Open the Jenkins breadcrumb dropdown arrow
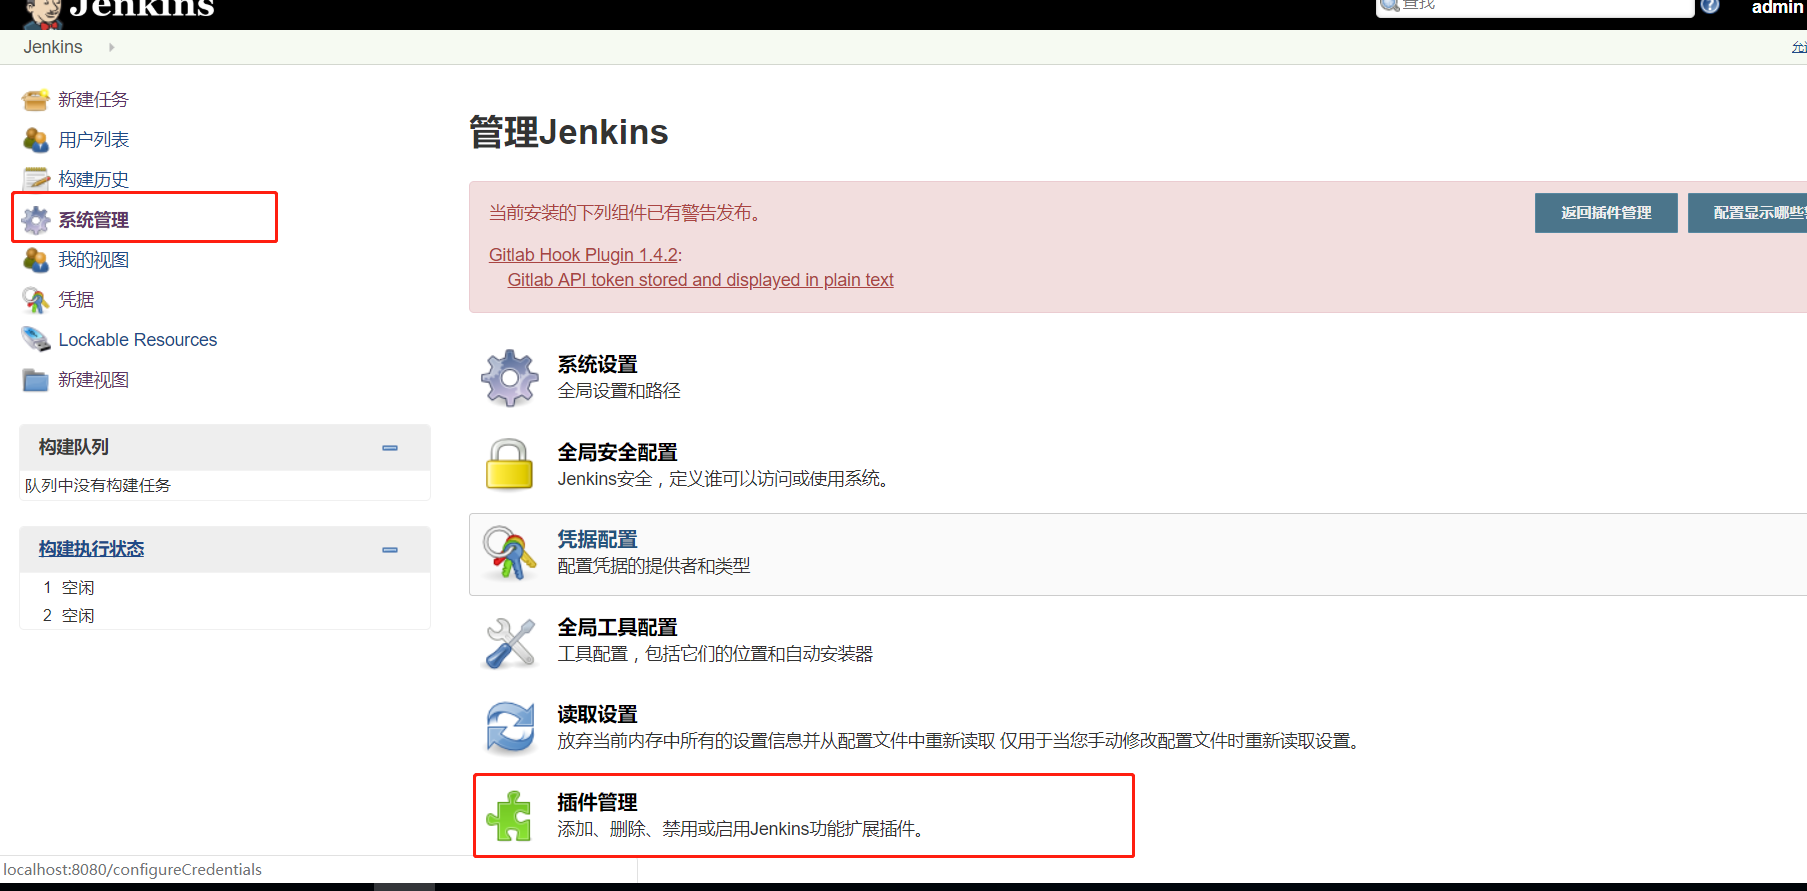Viewport: 1807px width, 891px height. [111, 47]
